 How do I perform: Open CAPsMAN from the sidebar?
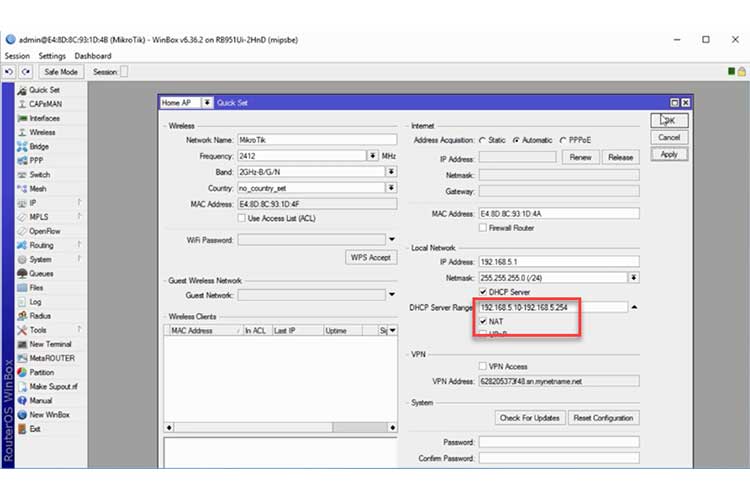click(47, 104)
